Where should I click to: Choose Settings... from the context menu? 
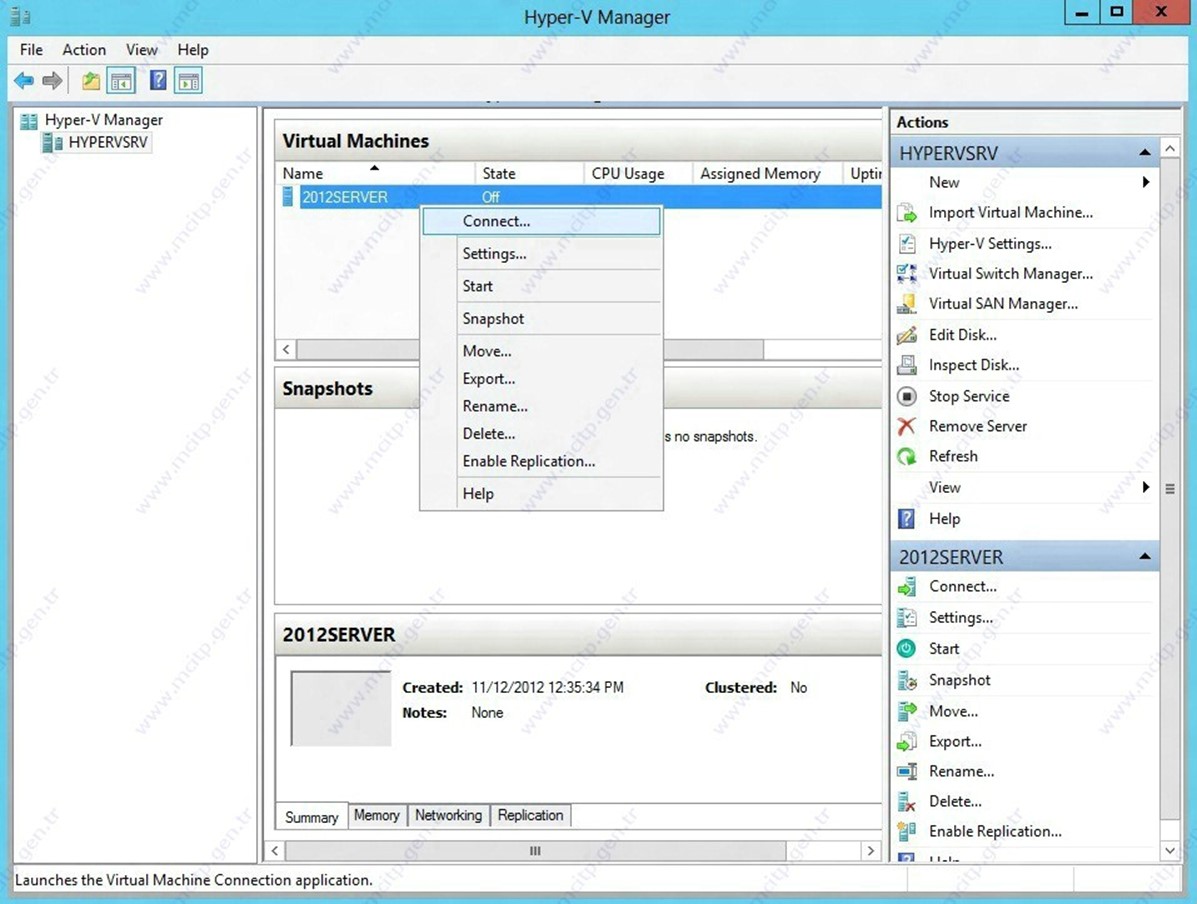pos(541,253)
